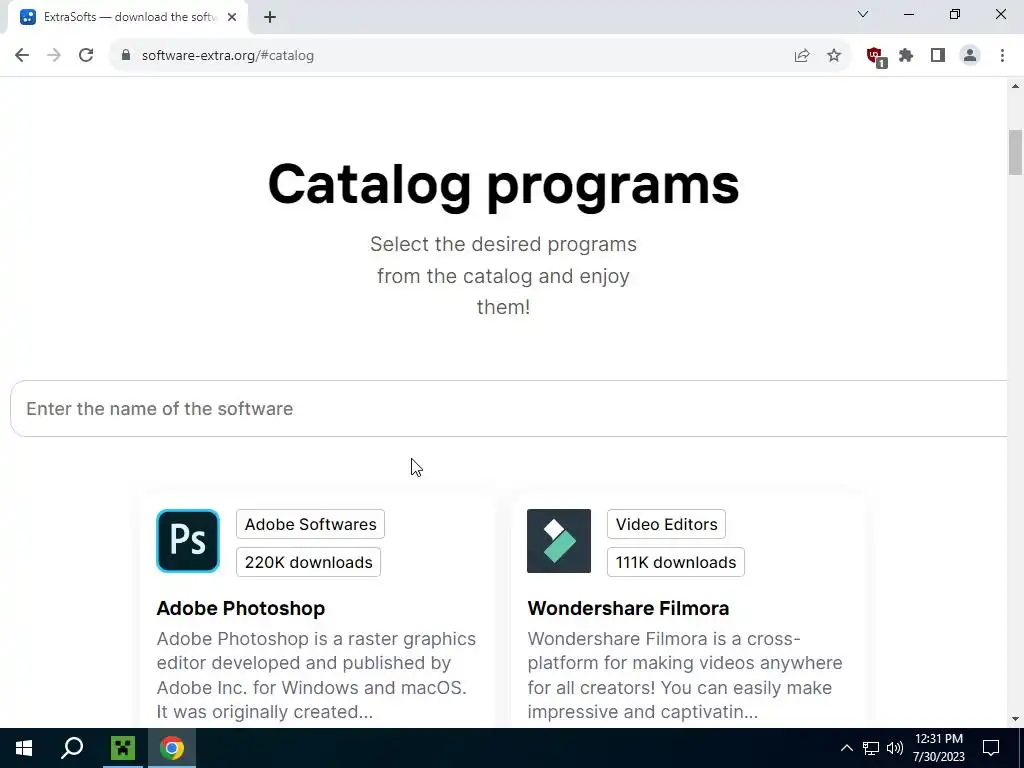This screenshot has height=768, width=1024.
Task: Click the Chrome taskbar icon
Action: 172,748
